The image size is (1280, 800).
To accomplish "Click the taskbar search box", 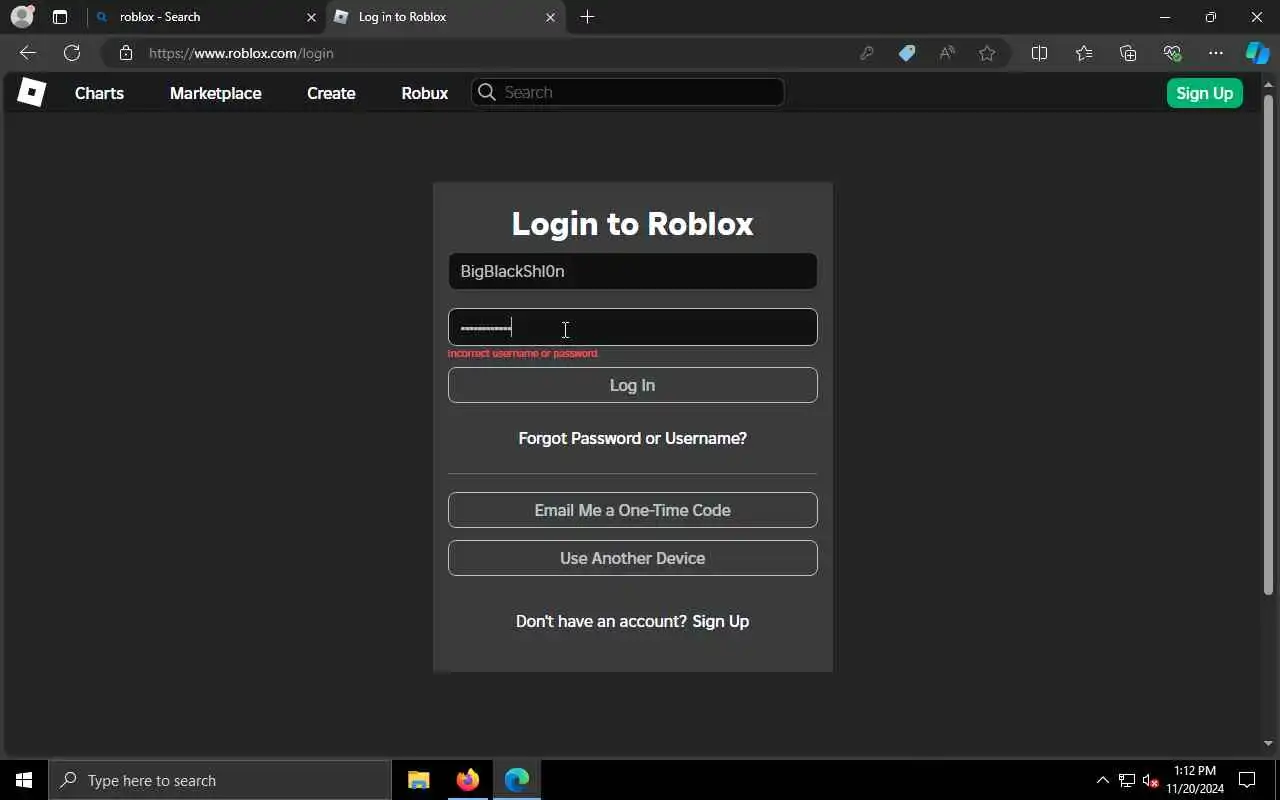I will pyautogui.click(x=220, y=780).
